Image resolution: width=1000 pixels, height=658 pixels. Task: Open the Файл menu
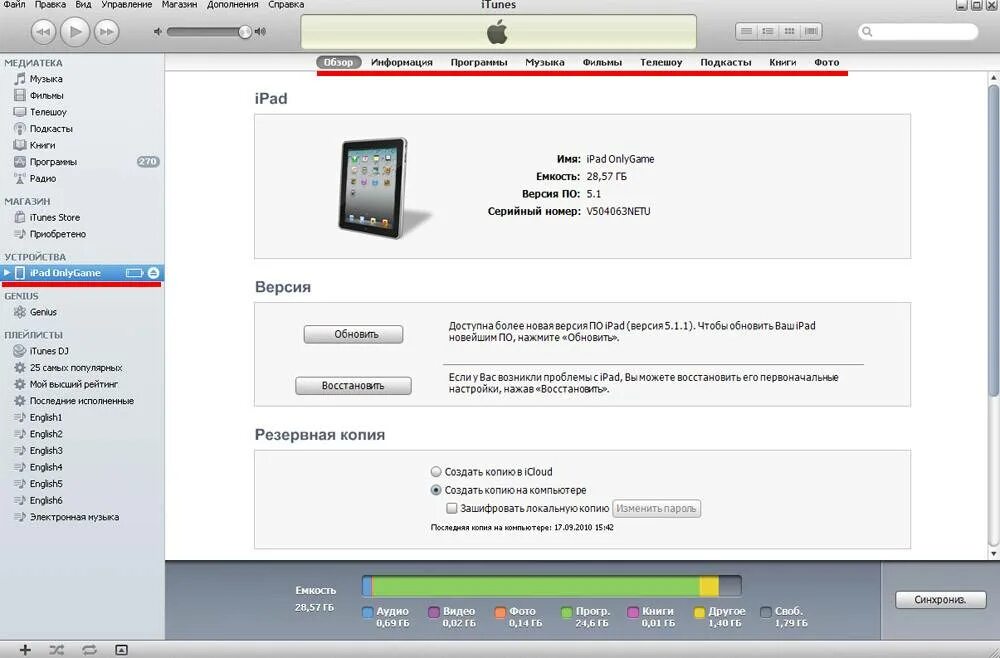coord(15,4)
